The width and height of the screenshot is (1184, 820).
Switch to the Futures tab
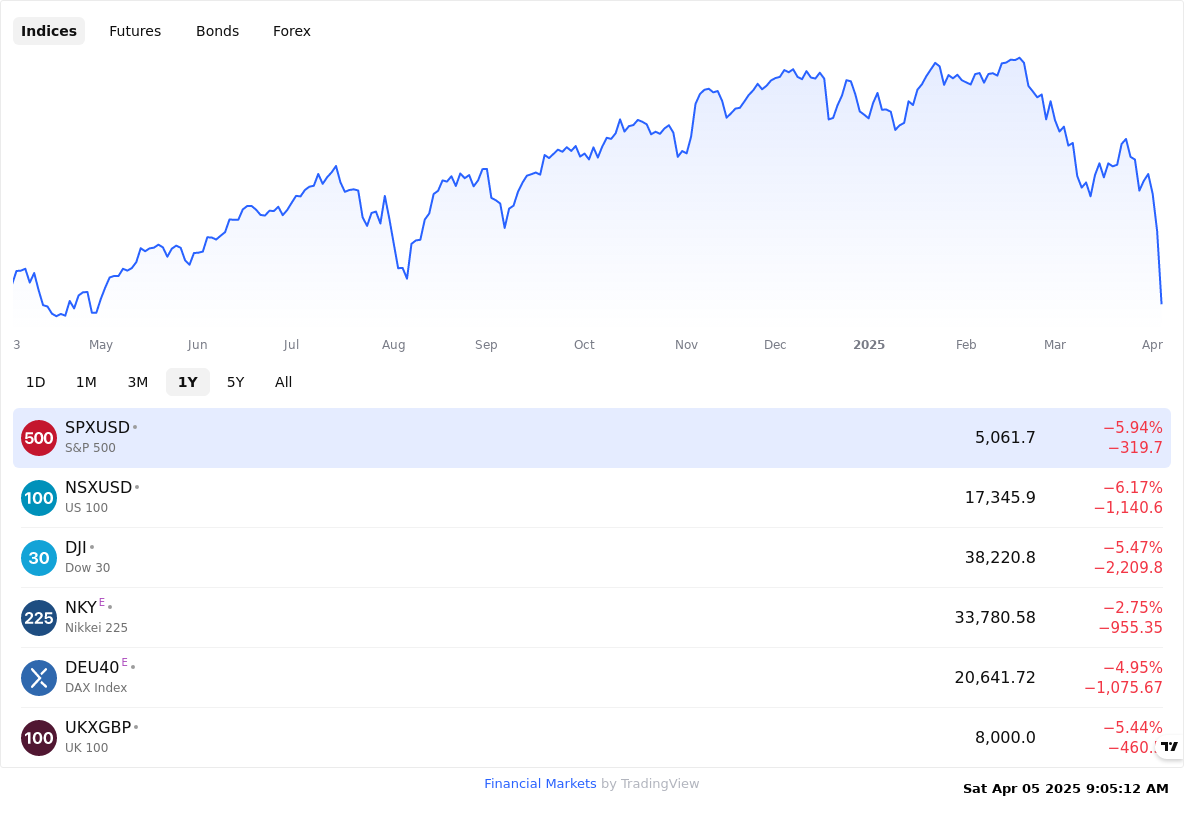click(x=135, y=31)
